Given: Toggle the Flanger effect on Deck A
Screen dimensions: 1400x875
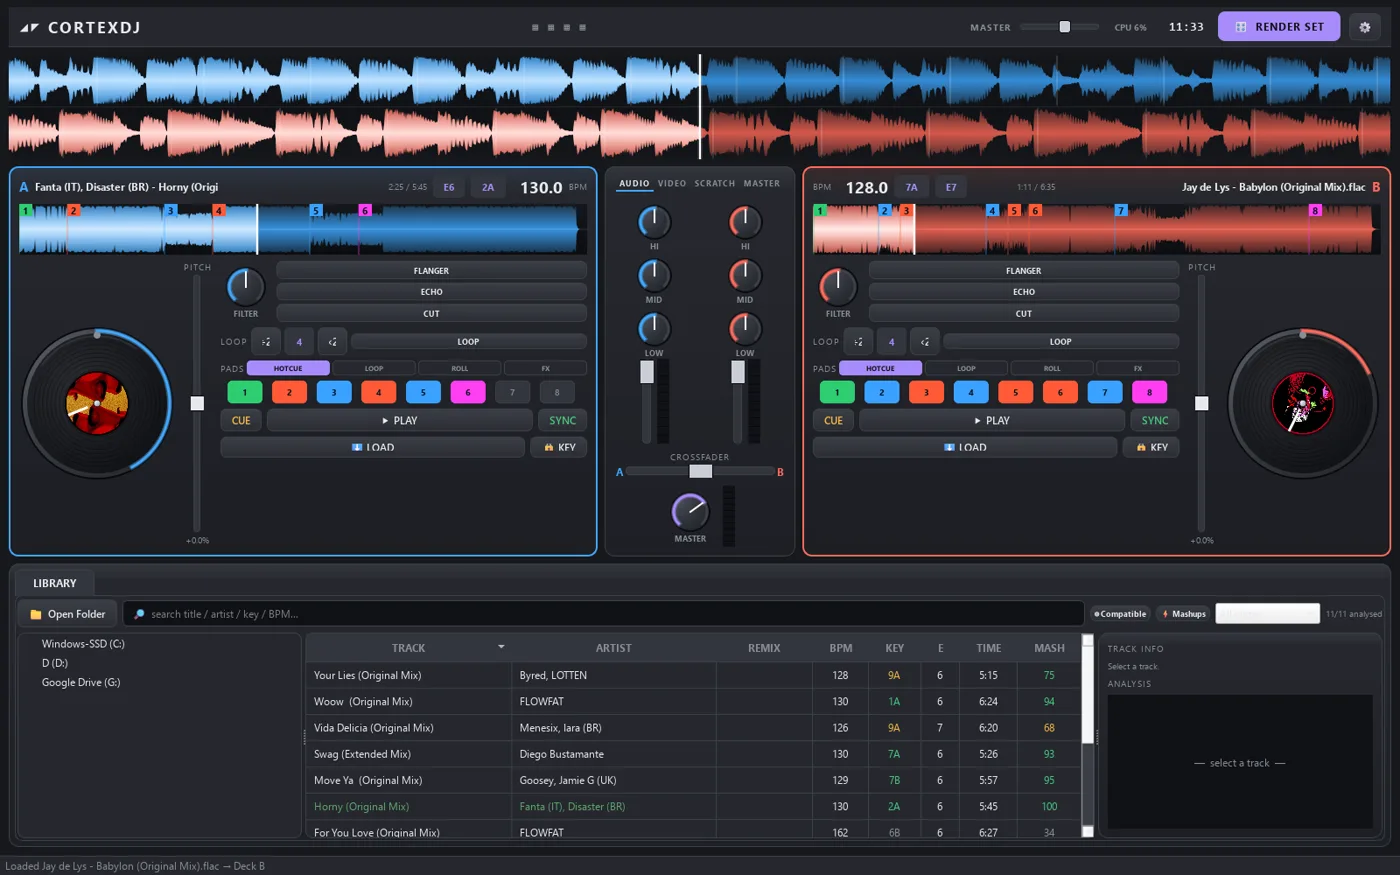Looking at the screenshot, I should point(431,270).
